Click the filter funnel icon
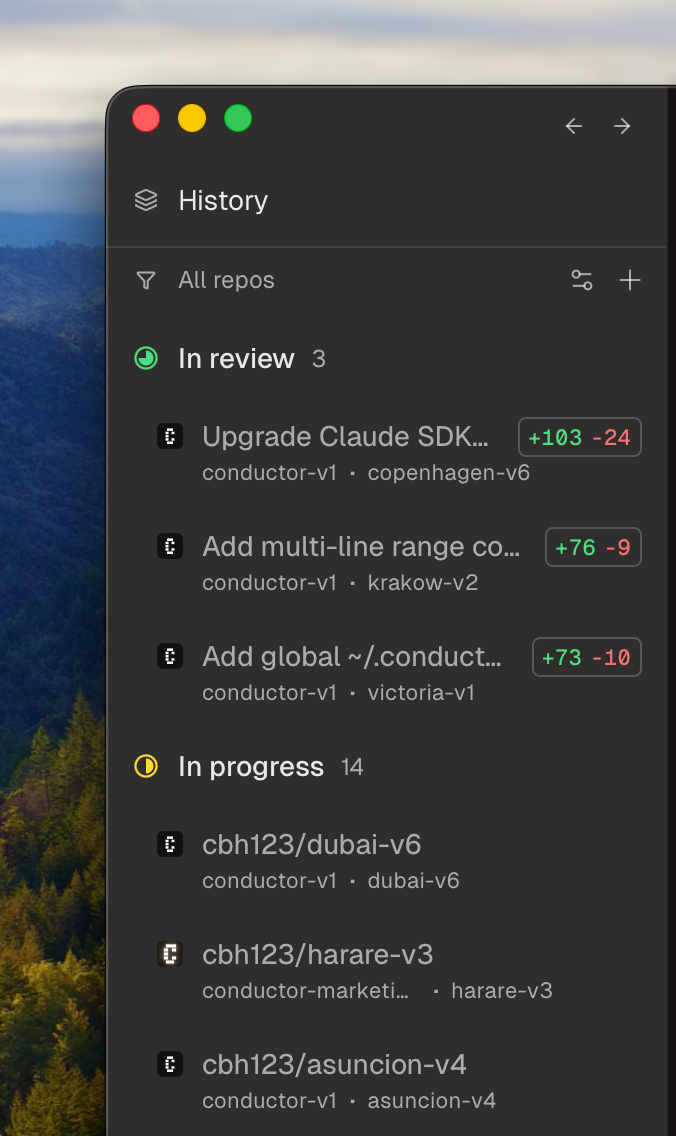The image size is (676, 1136). [x=146, y=281]
